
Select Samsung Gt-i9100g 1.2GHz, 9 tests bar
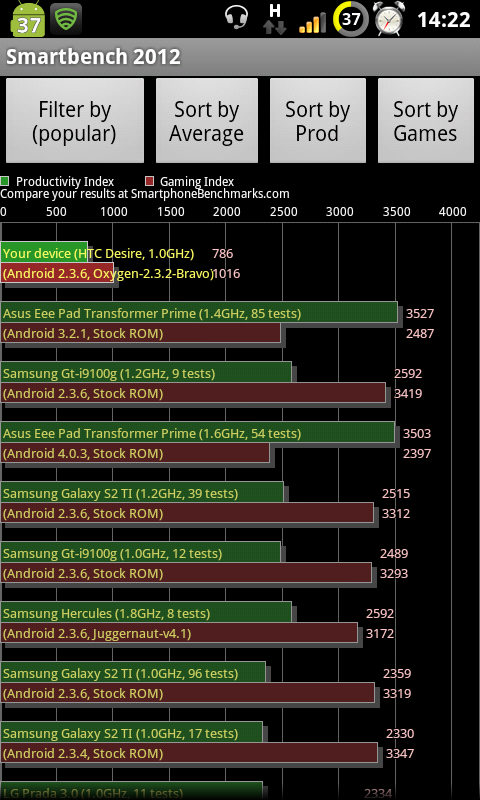[x=146, y=373]
